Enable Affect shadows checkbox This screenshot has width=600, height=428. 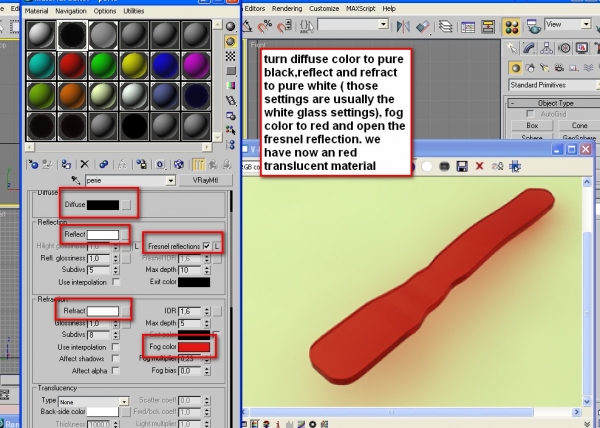click(x=116, y=358)
